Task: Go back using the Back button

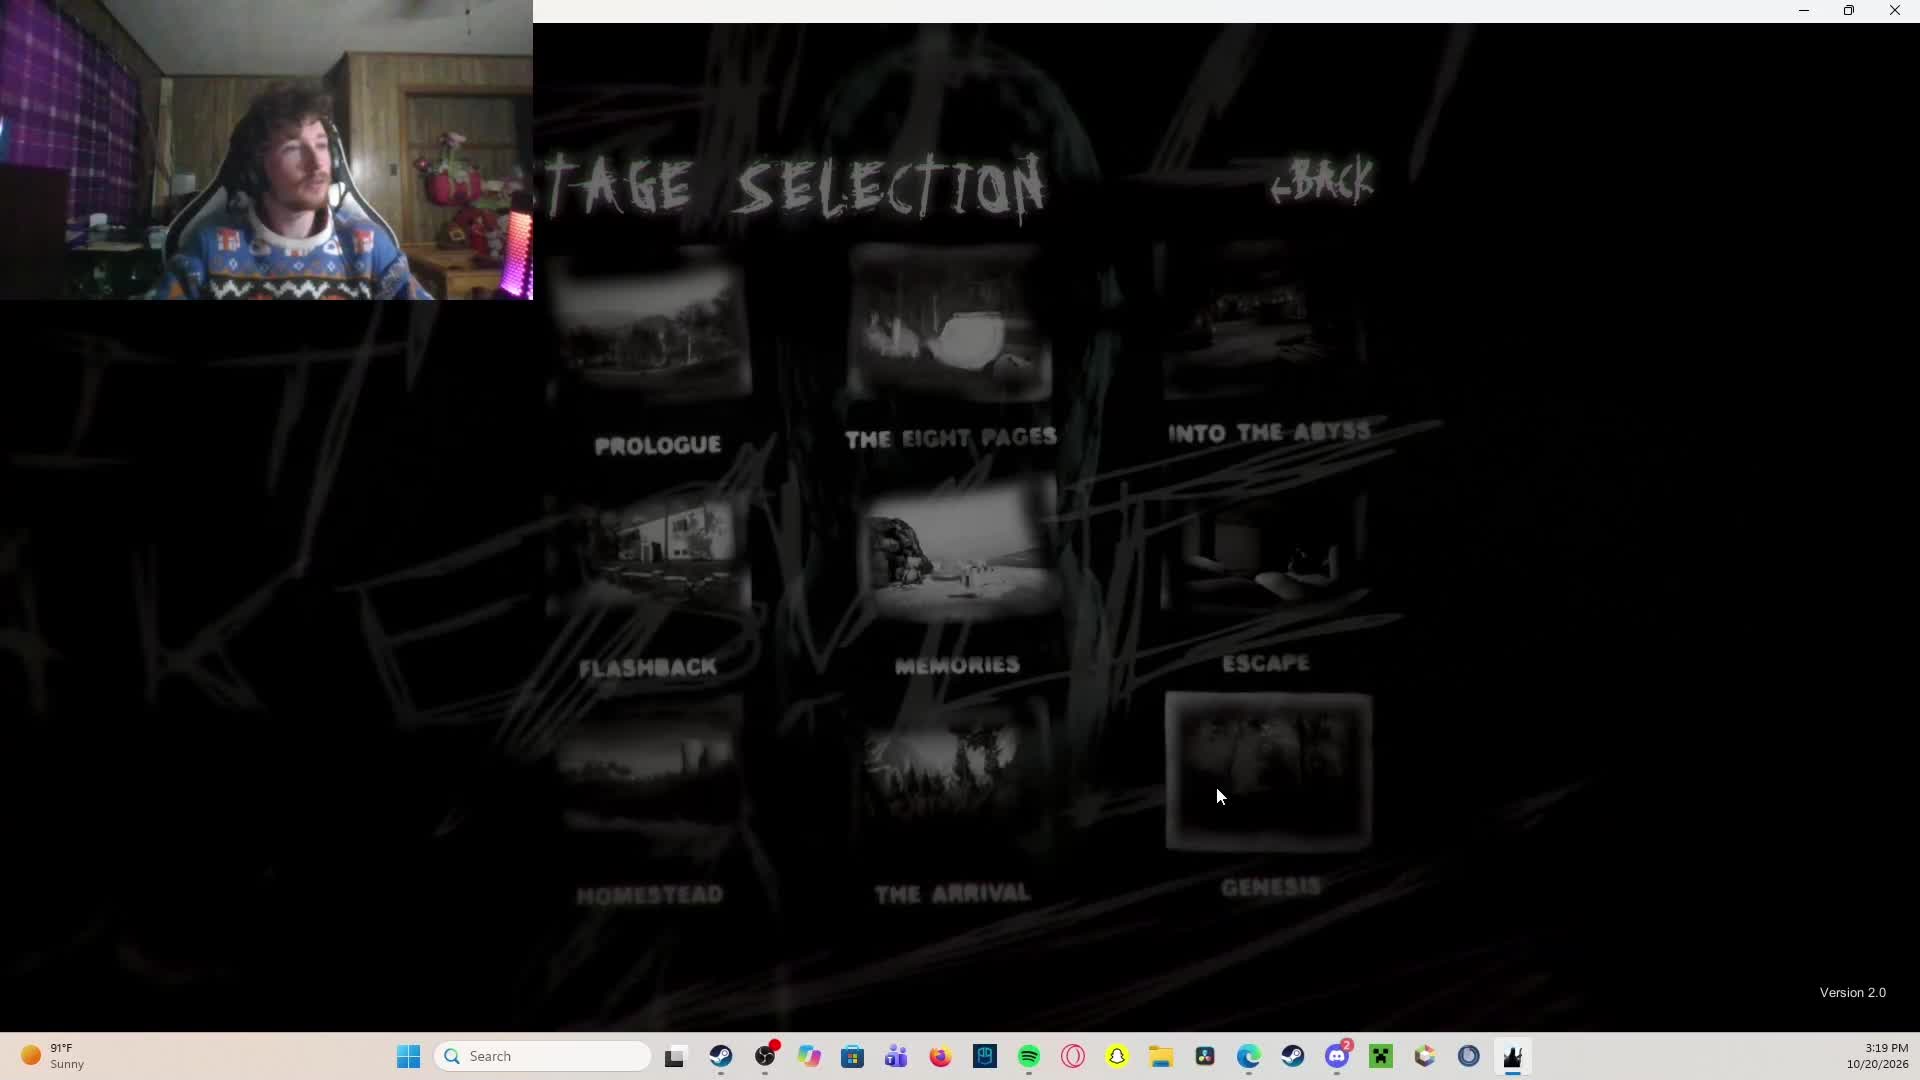Action: pos(1322,181)
